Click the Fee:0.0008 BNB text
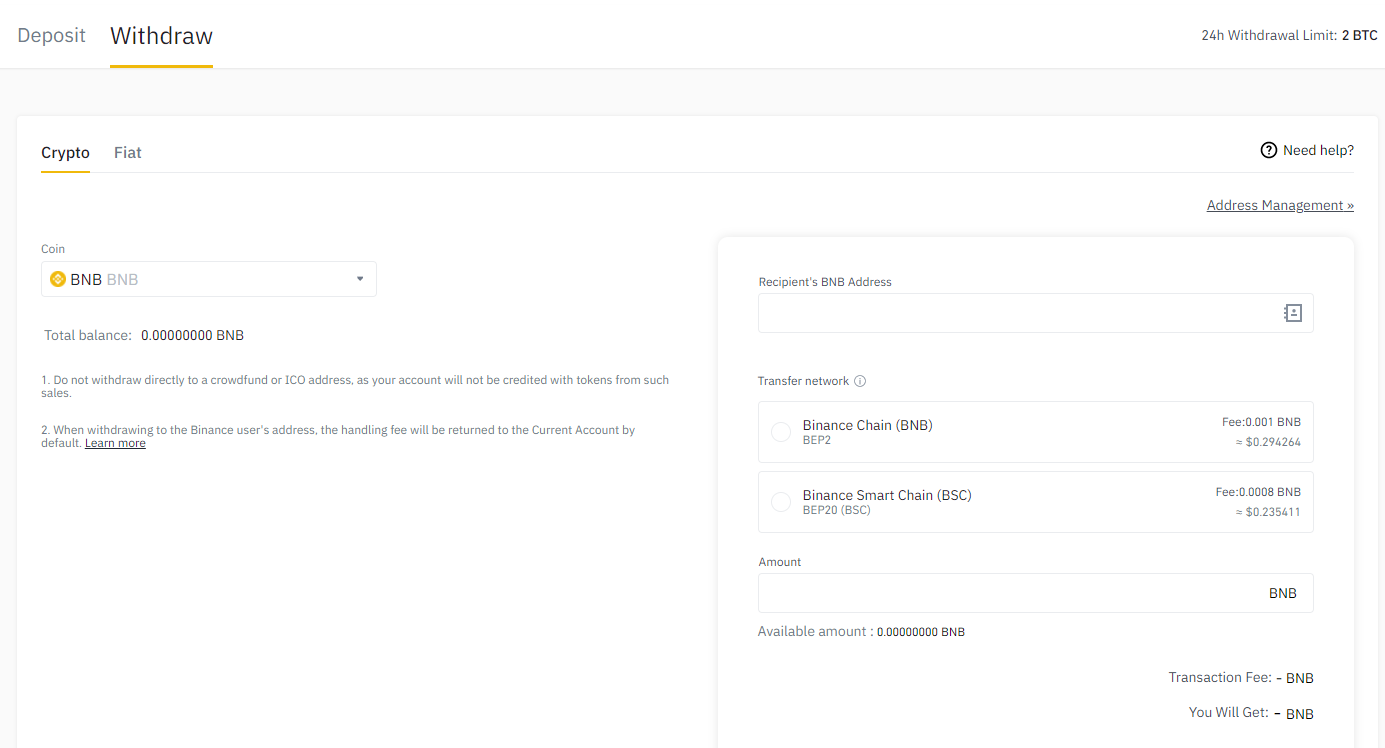The height and width of the screenshot is (748, 1385). (x=1258, y=492)
